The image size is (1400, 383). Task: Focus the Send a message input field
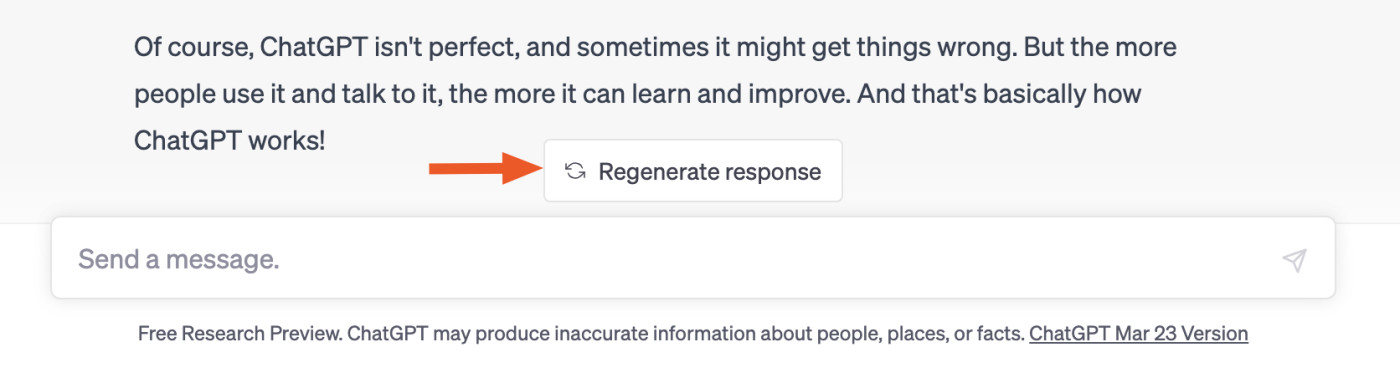click(693, 258)
